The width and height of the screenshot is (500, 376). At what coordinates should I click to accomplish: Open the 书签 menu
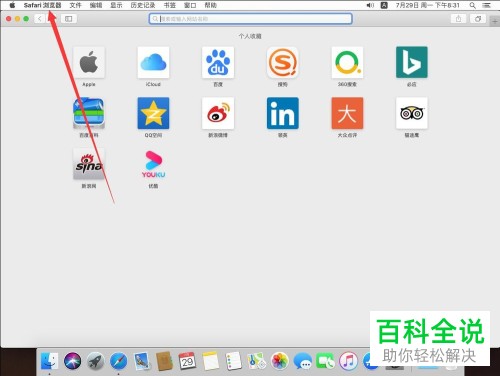click(170, 5)
